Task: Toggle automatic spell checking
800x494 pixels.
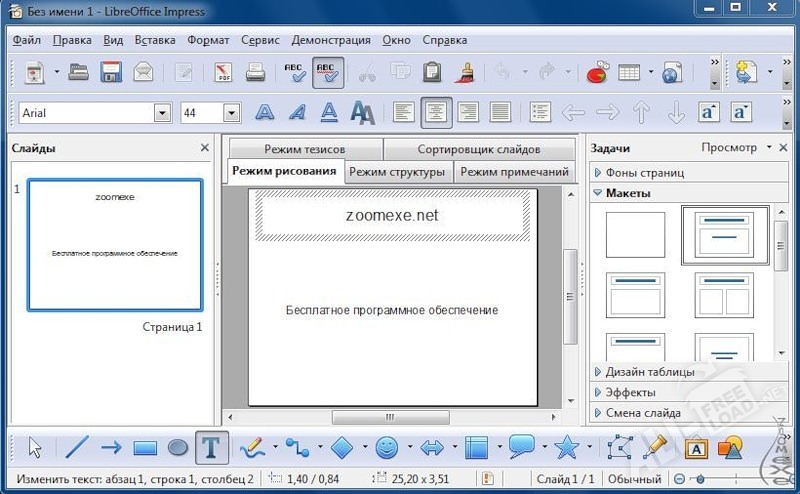Action: click(327, 73)
